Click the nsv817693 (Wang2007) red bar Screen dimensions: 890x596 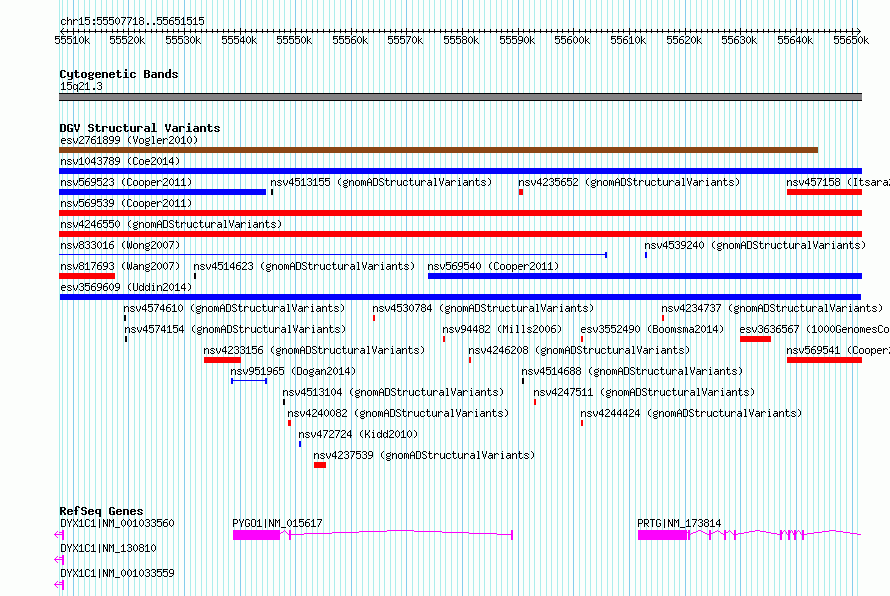pyautogui.click(x=87, y=276)
